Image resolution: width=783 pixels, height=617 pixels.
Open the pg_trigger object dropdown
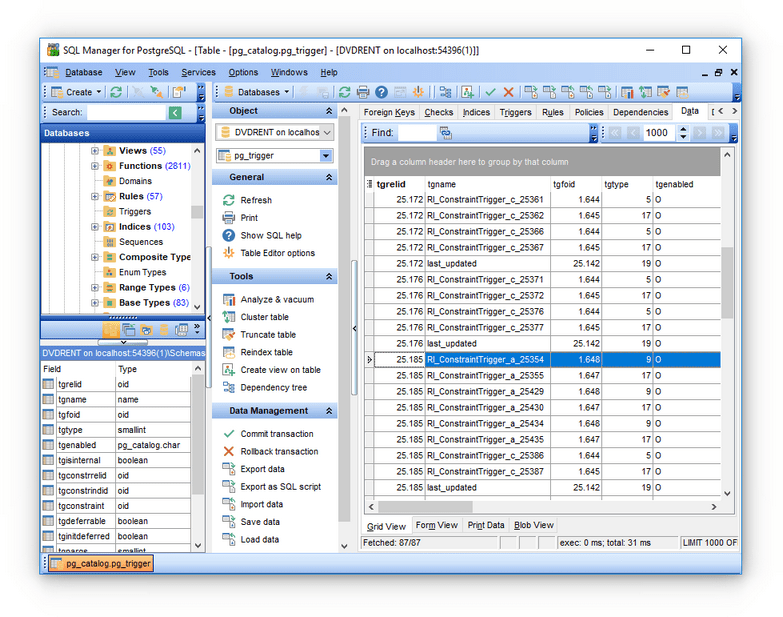click(326, 156)
